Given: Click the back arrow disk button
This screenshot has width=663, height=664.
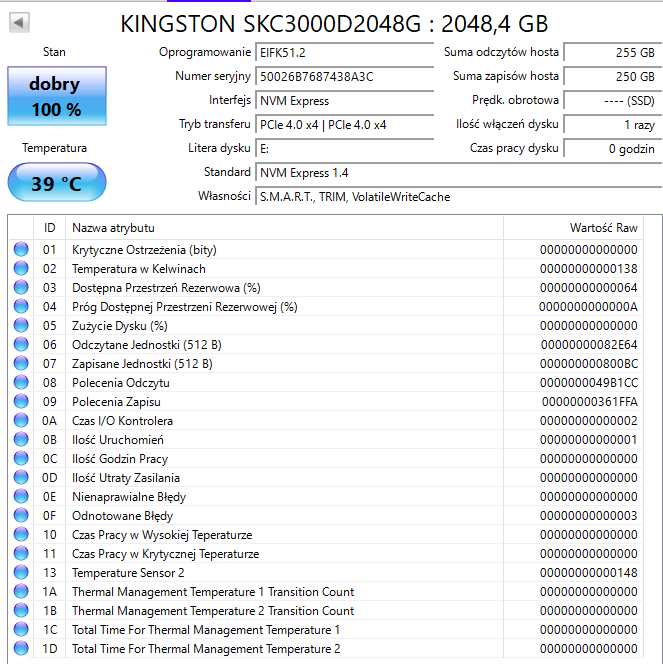Looking at the screenshot, I should click(19, 22).
